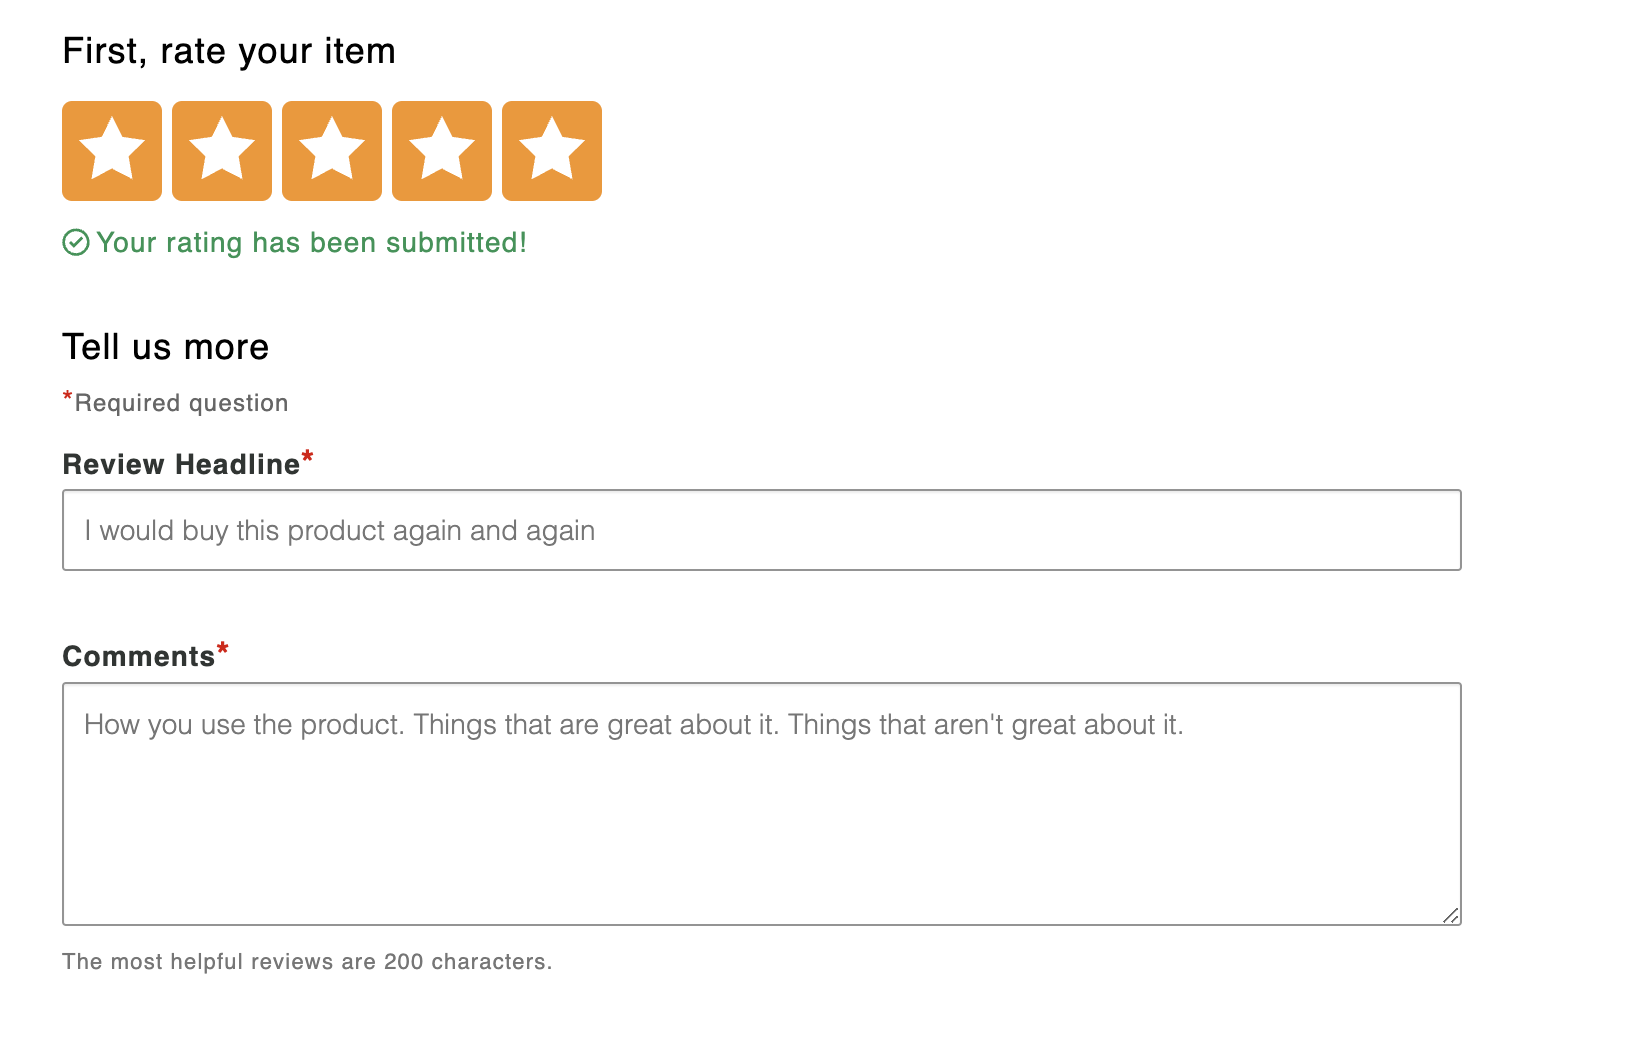Image resolution: width=1636 pixels, height=1054 pixels.
Task: Focus the Review Headline input field
Action: click(x=761, y=530)
